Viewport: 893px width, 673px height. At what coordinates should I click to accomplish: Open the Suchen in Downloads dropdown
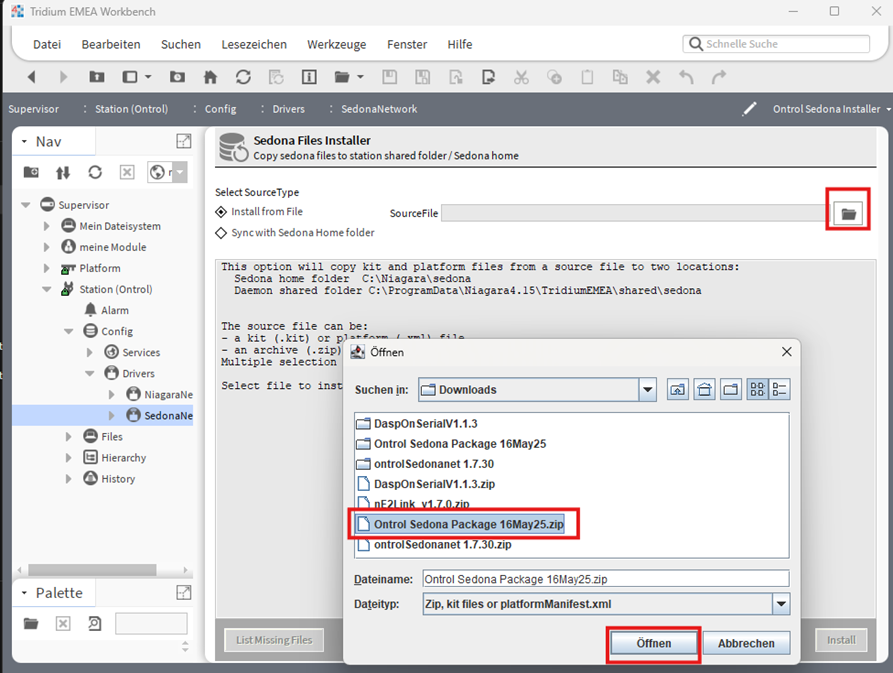point(648,390)
